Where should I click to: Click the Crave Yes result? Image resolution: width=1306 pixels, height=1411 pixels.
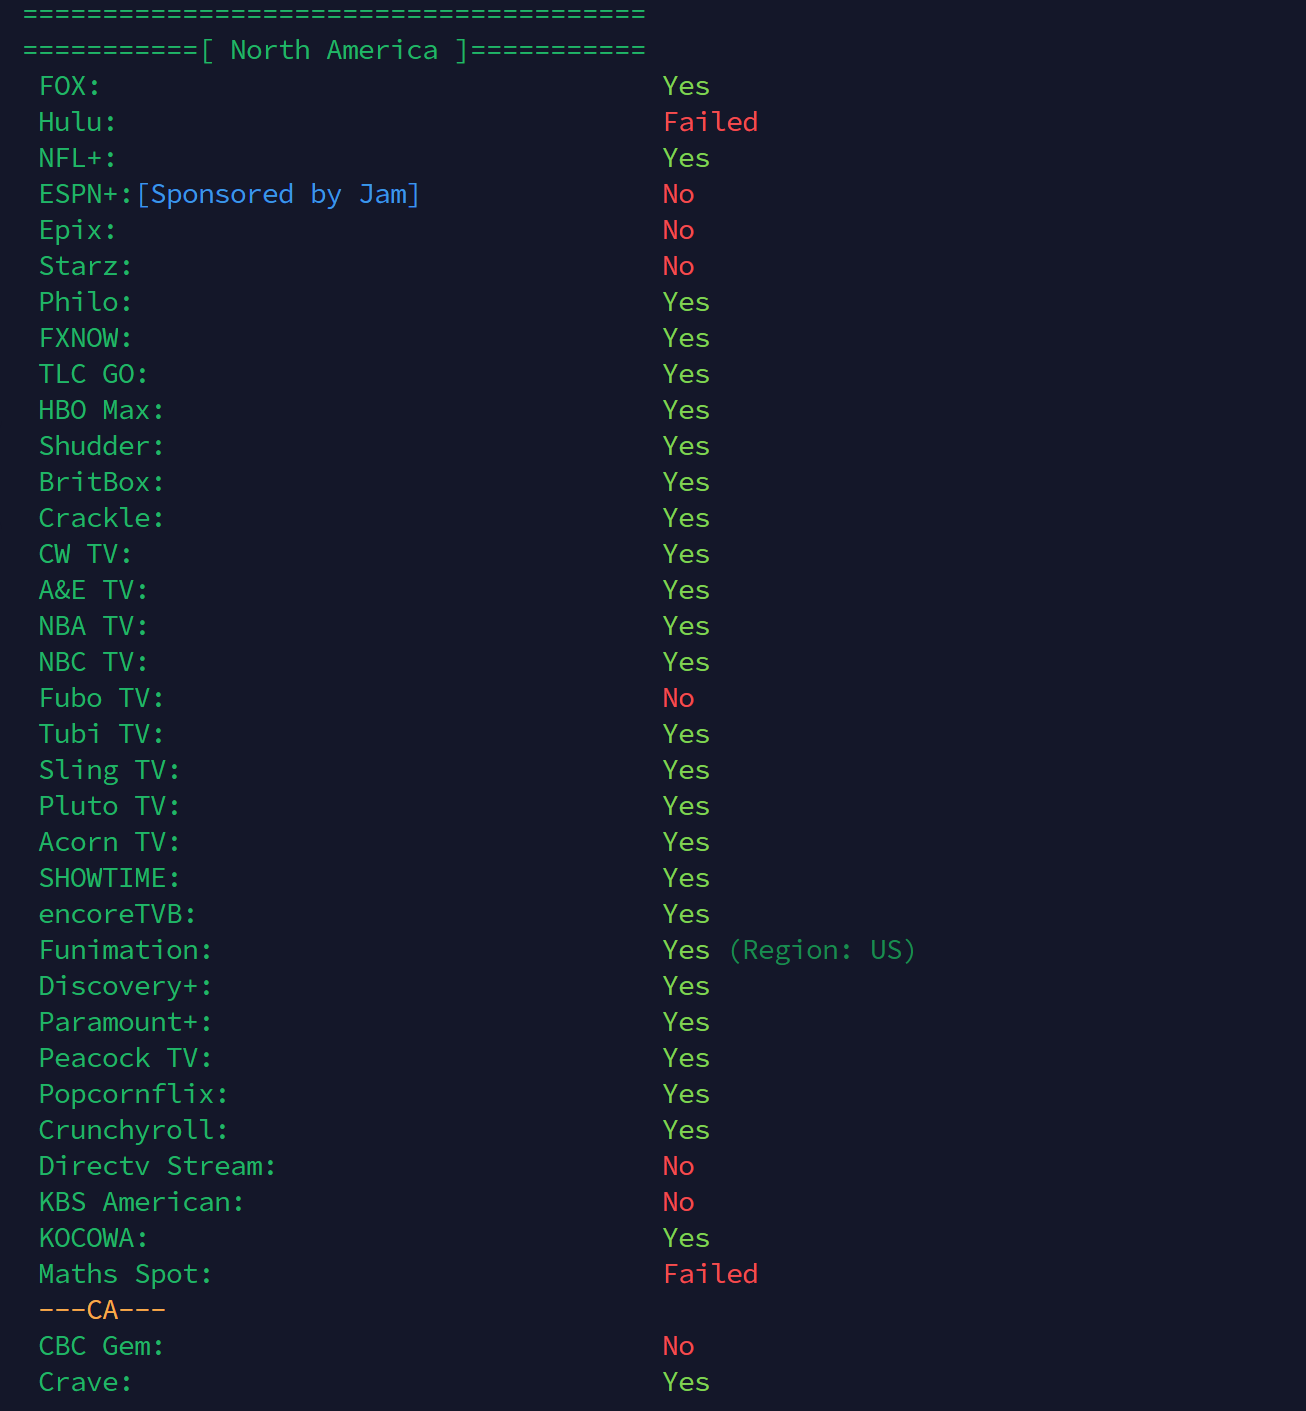pos(687,1382)
